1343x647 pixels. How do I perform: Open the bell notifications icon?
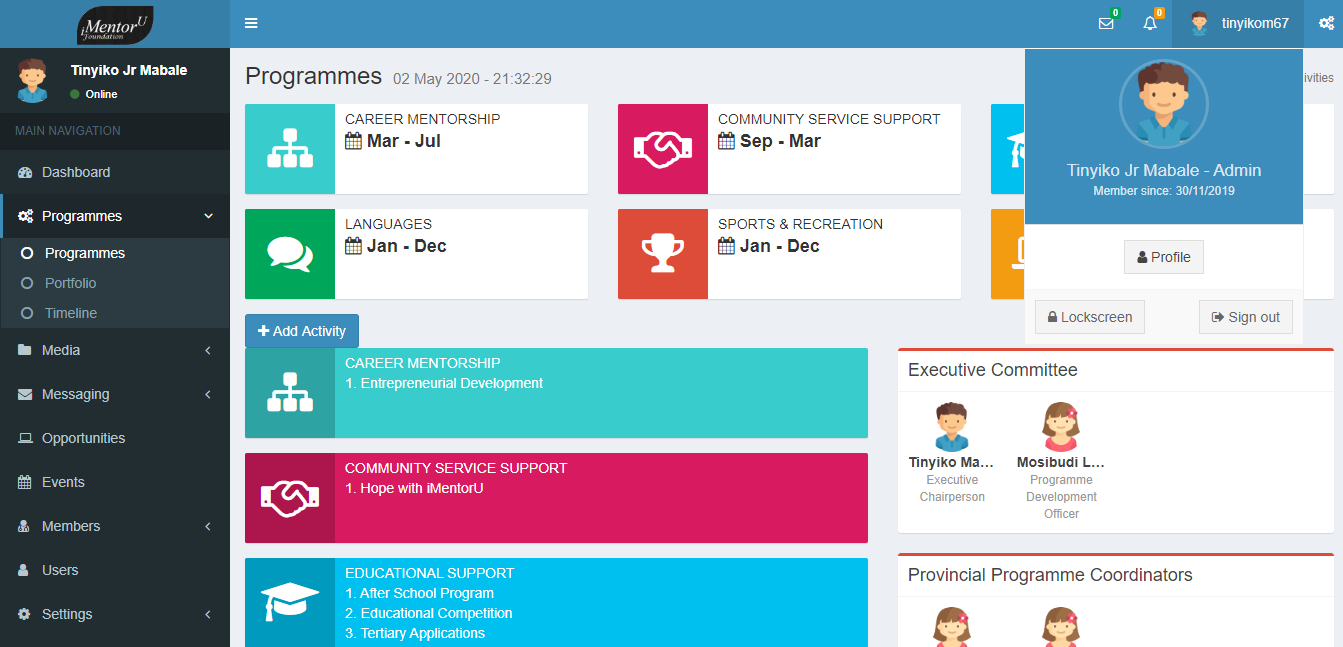(1150, 23)
